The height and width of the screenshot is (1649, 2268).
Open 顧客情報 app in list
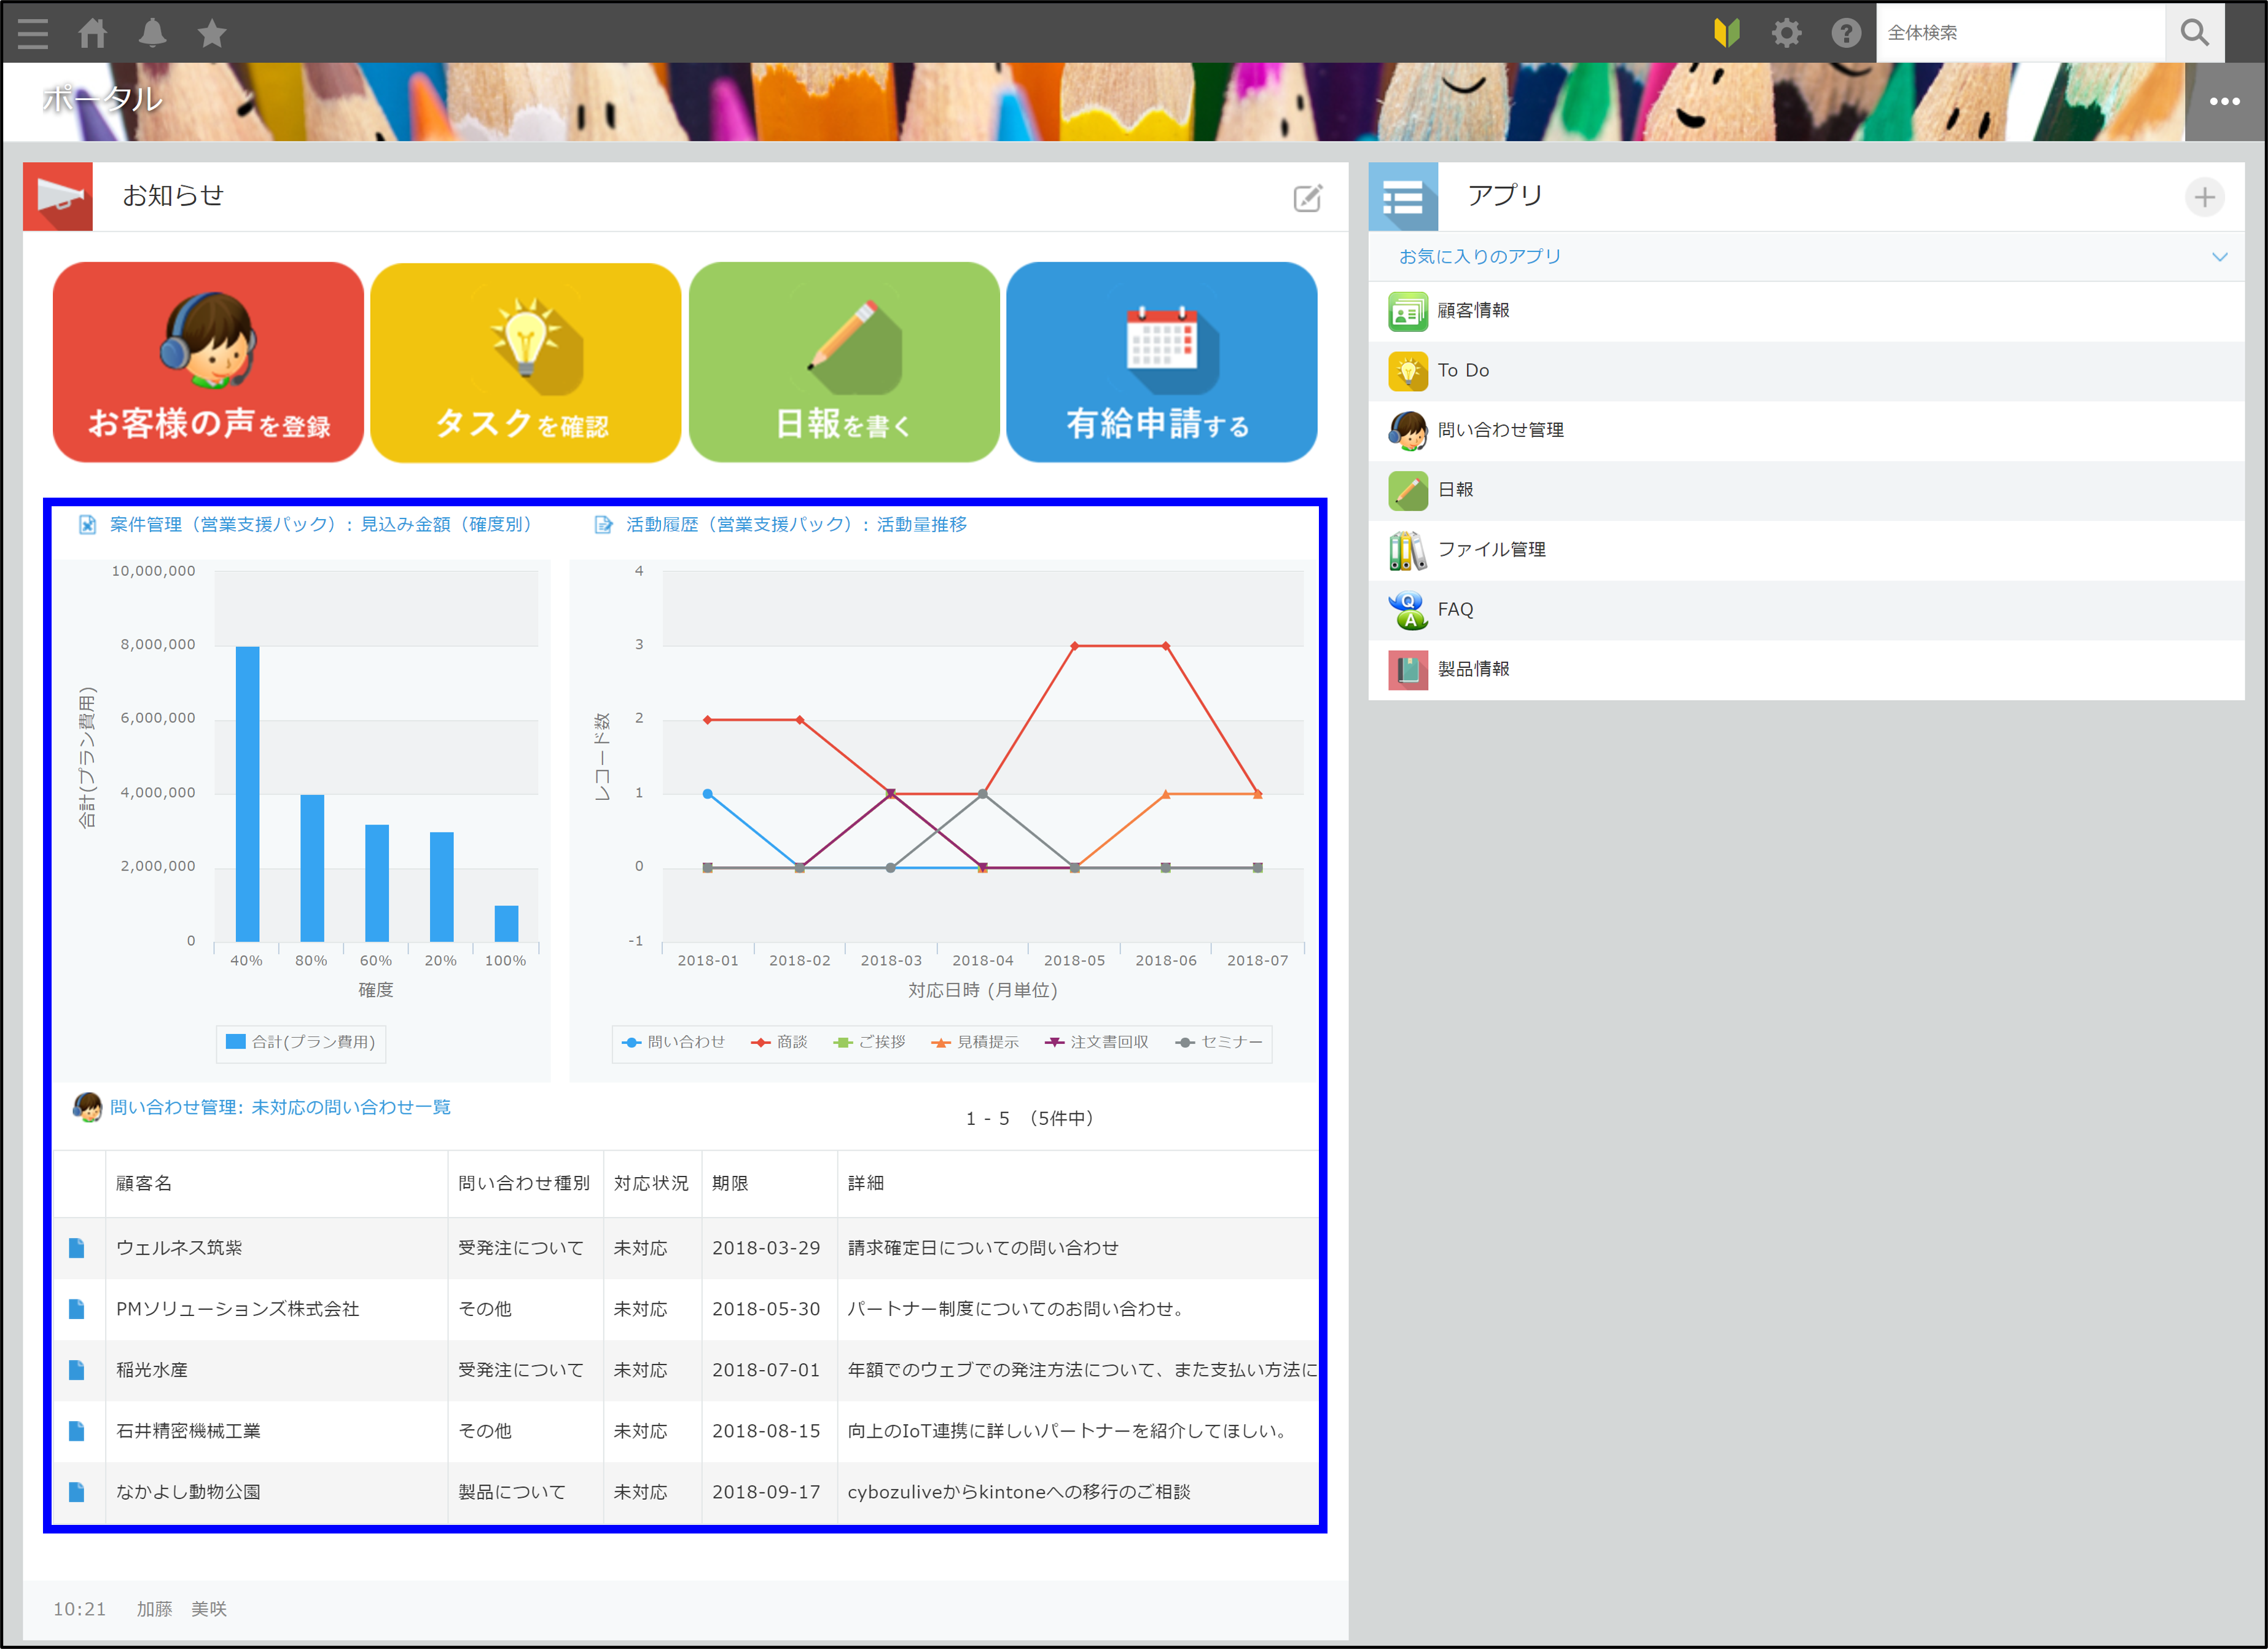1473,311
